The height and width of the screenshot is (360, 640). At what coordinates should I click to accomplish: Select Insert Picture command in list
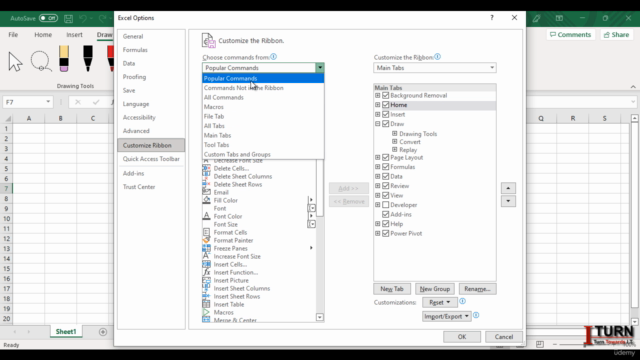[x=231, y=280]
